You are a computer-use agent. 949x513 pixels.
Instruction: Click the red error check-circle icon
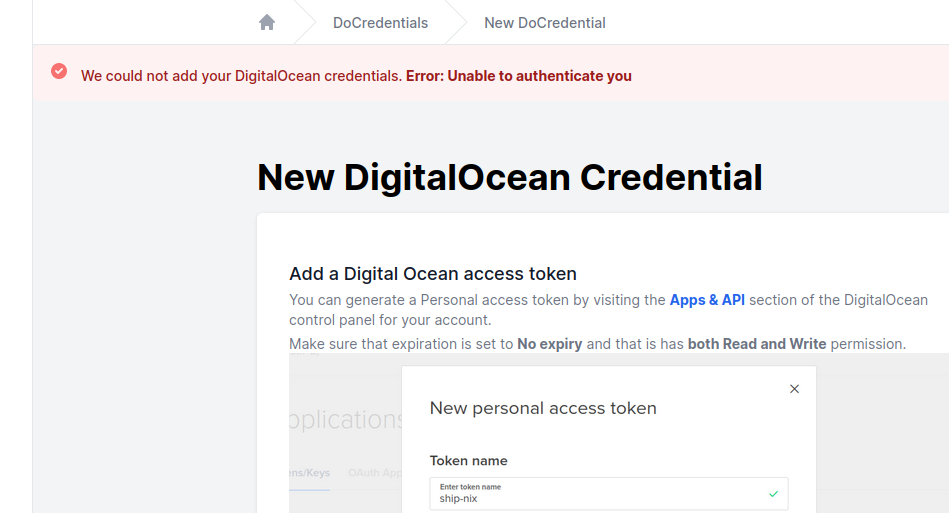tap(59, 71)
